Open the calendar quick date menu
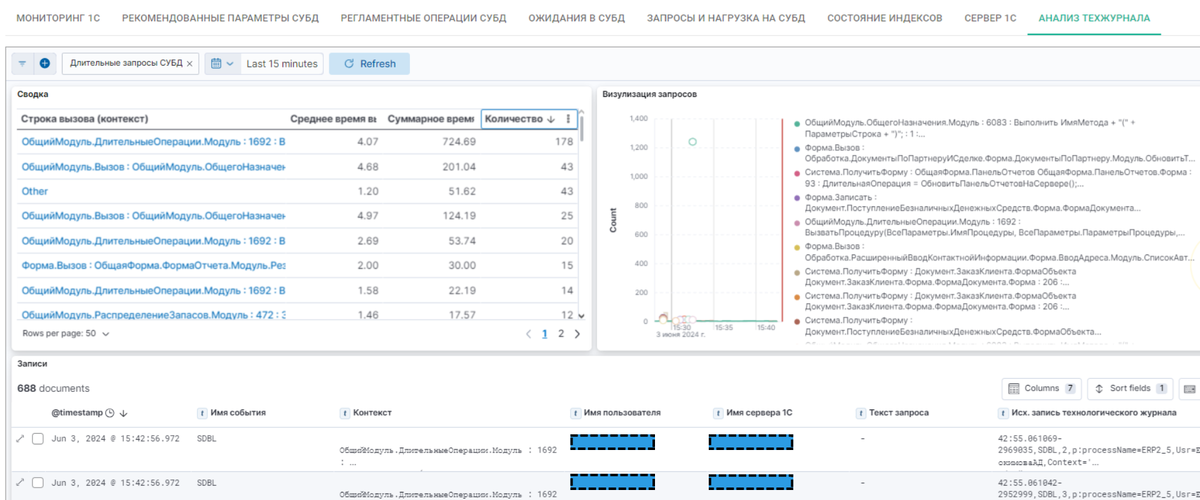This screenshot has height=500, width=1200. (x=221, y=63)
